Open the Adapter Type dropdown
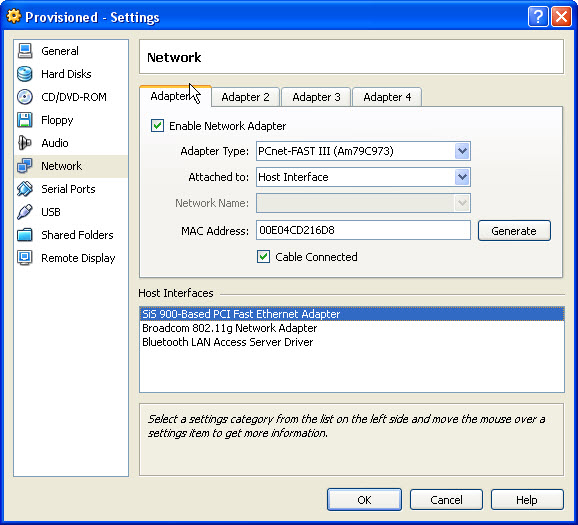The height and width of the screenshot is (525, 578). click(x=363, y=151)
